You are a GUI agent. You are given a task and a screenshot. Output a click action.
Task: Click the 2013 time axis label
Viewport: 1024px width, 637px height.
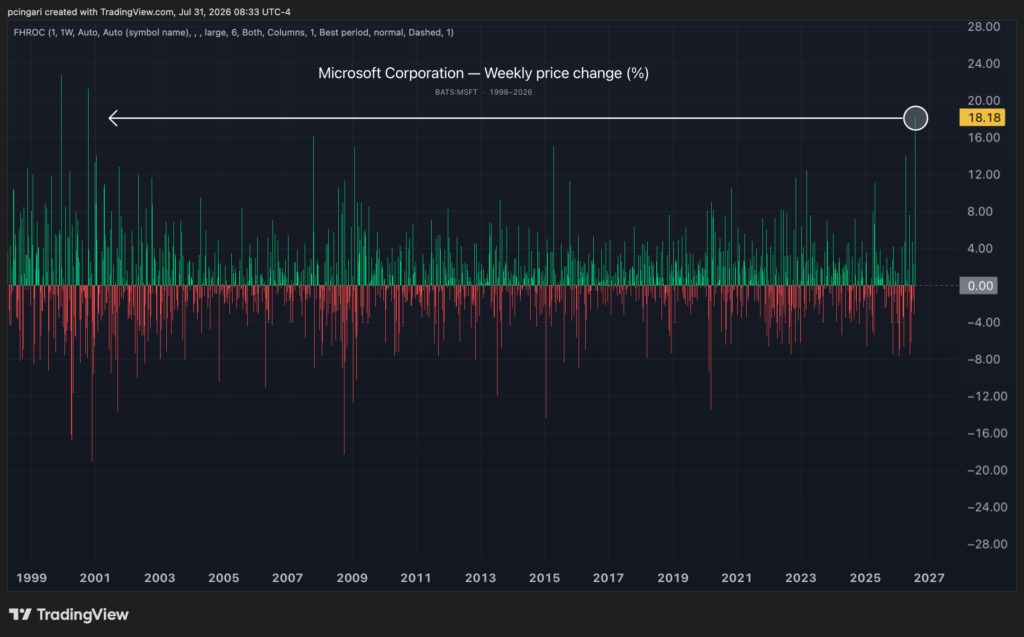tap(480, 578)
